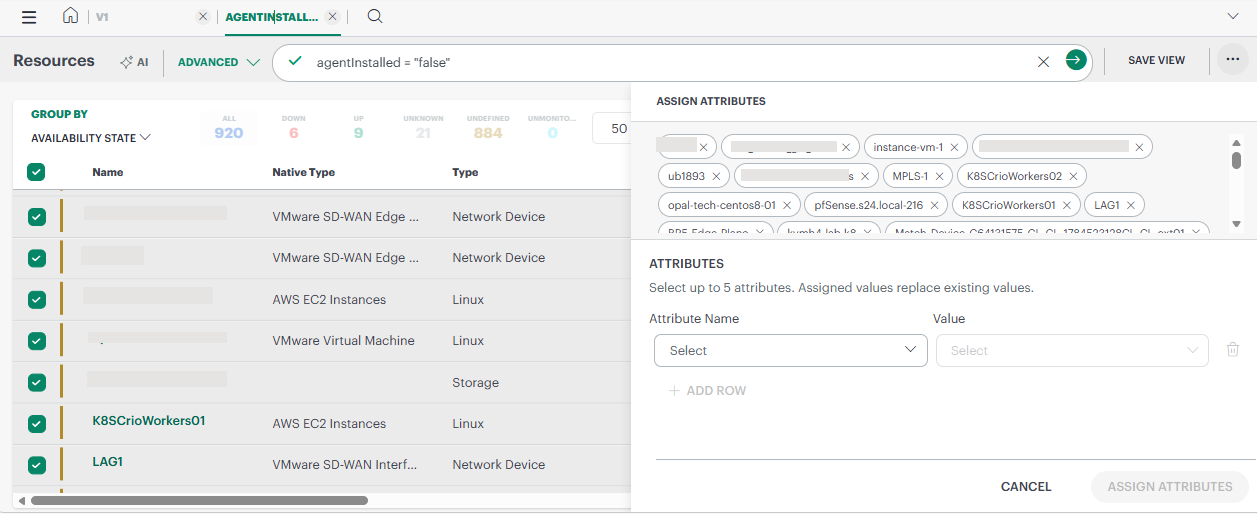Remove the K8SCrioWorkers02 chip
1257x515 pixels.
pos(1073,177)
